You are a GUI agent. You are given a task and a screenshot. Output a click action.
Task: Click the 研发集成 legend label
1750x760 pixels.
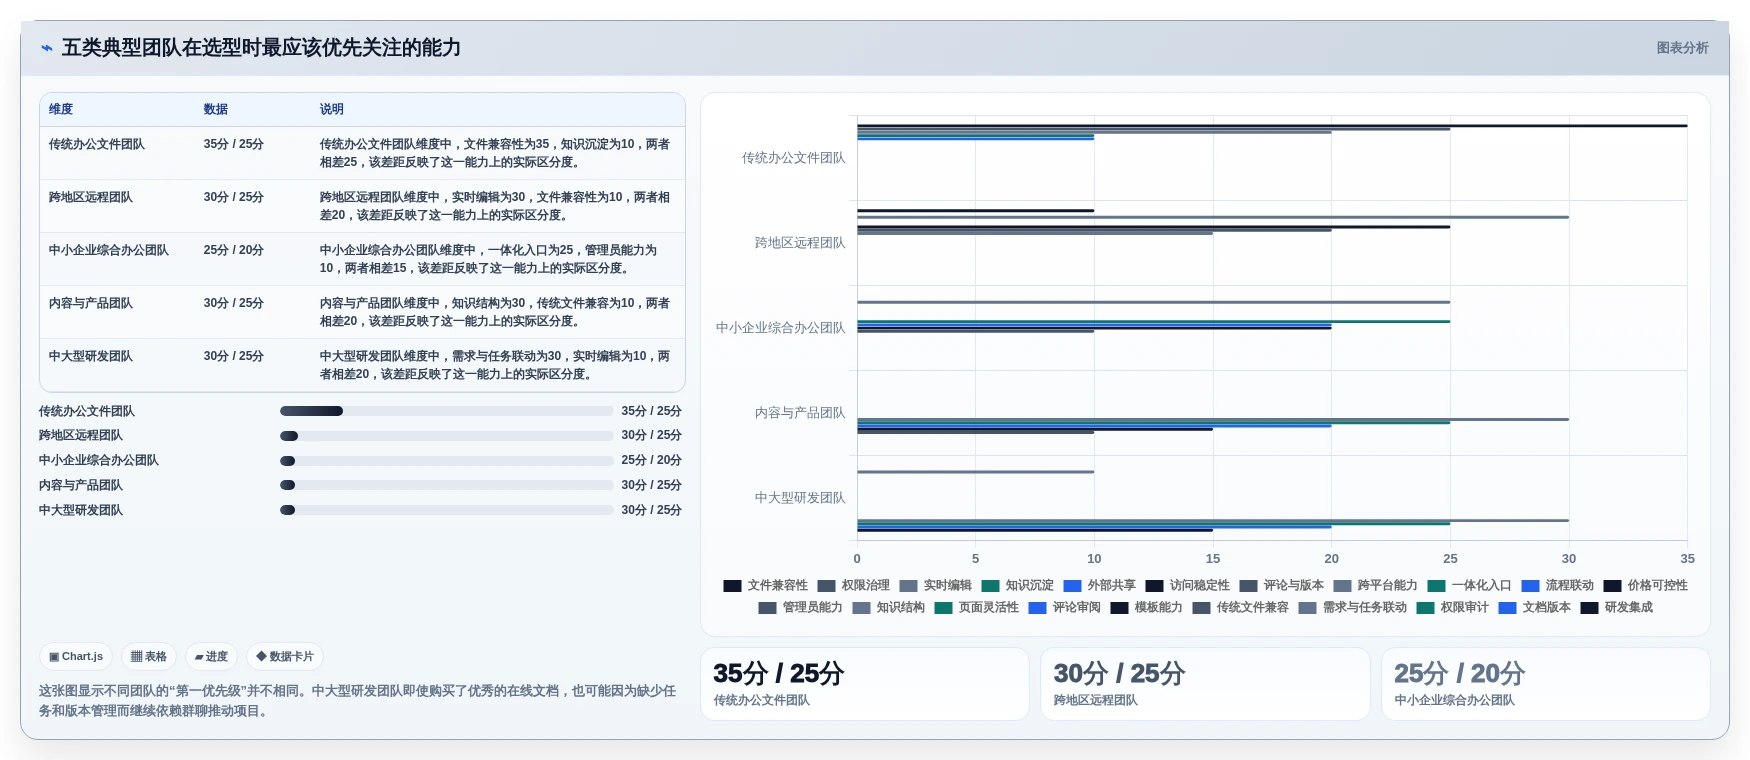(1628, 608)
